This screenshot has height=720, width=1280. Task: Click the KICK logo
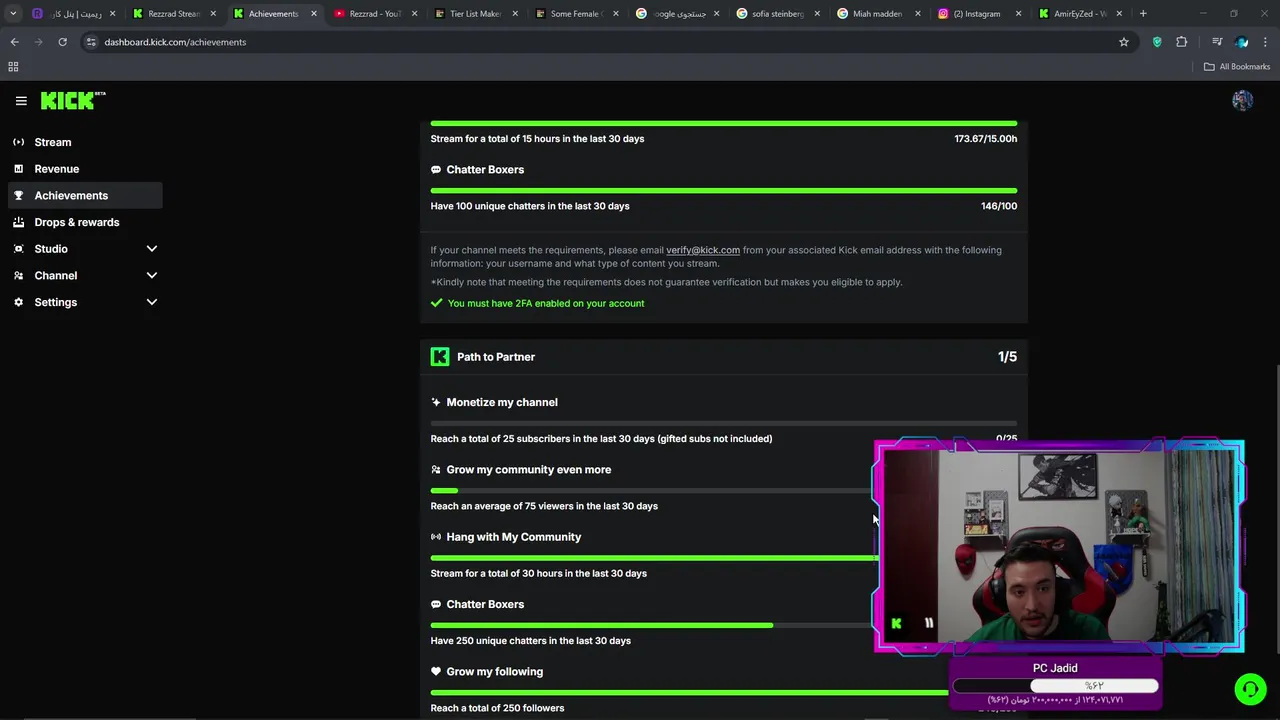point(73,100)
